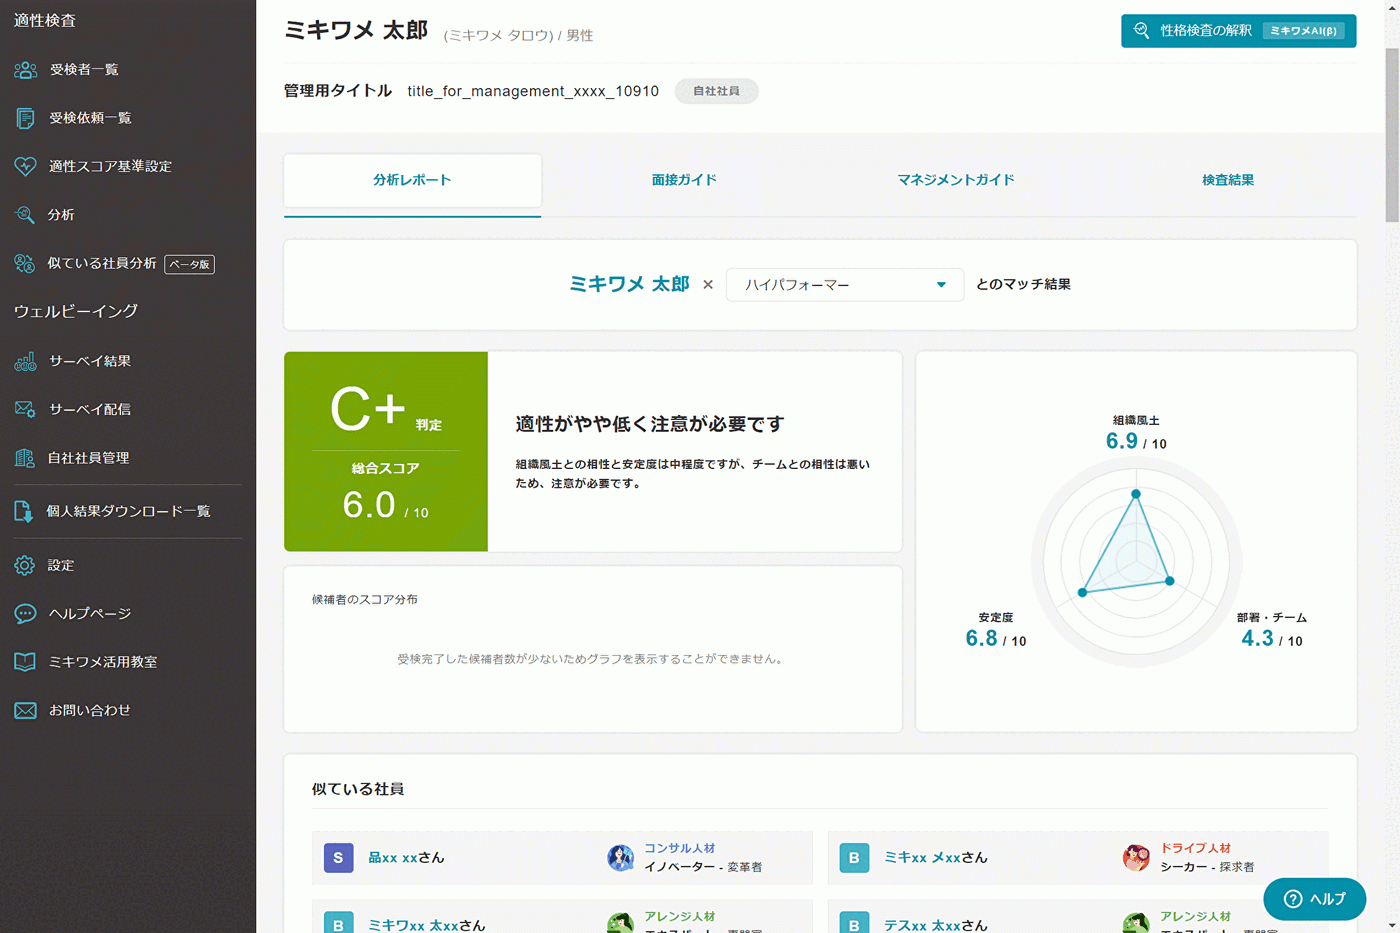Click the 自社社員 tag badge
This screenshot has width=1400, height=933.
coord(716,91)
